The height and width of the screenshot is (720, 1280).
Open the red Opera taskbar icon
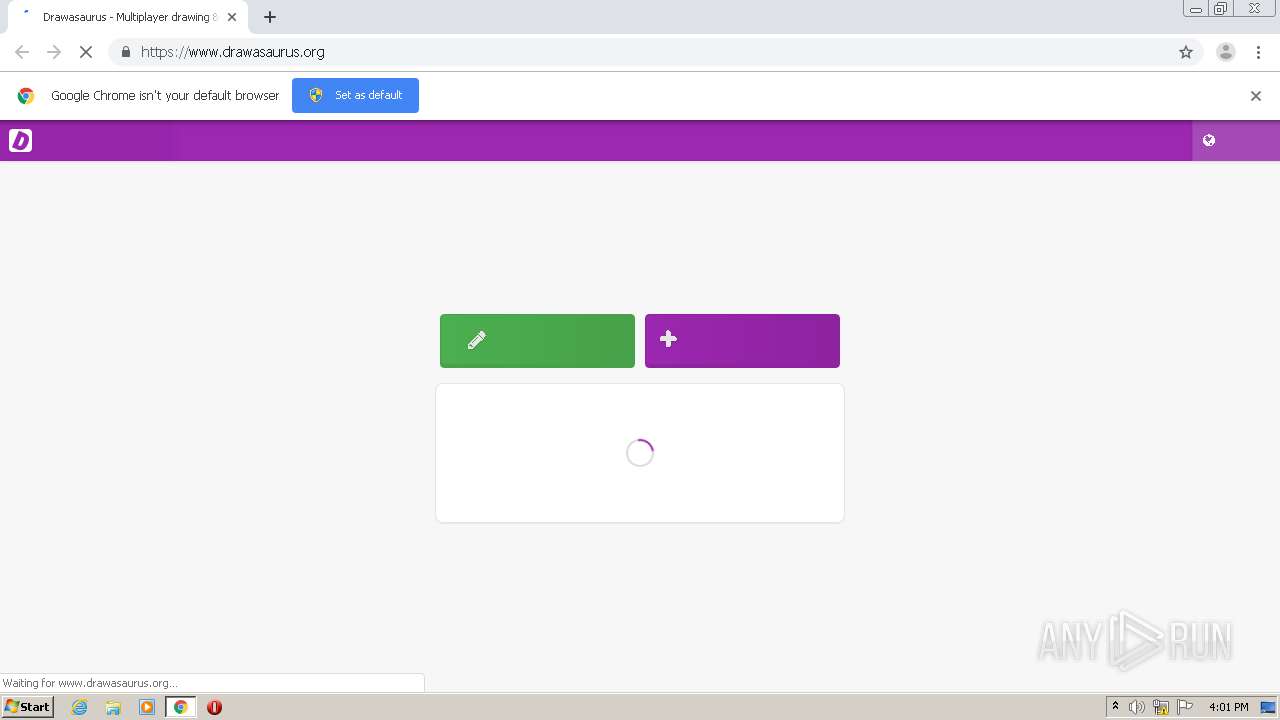point(214,707)
